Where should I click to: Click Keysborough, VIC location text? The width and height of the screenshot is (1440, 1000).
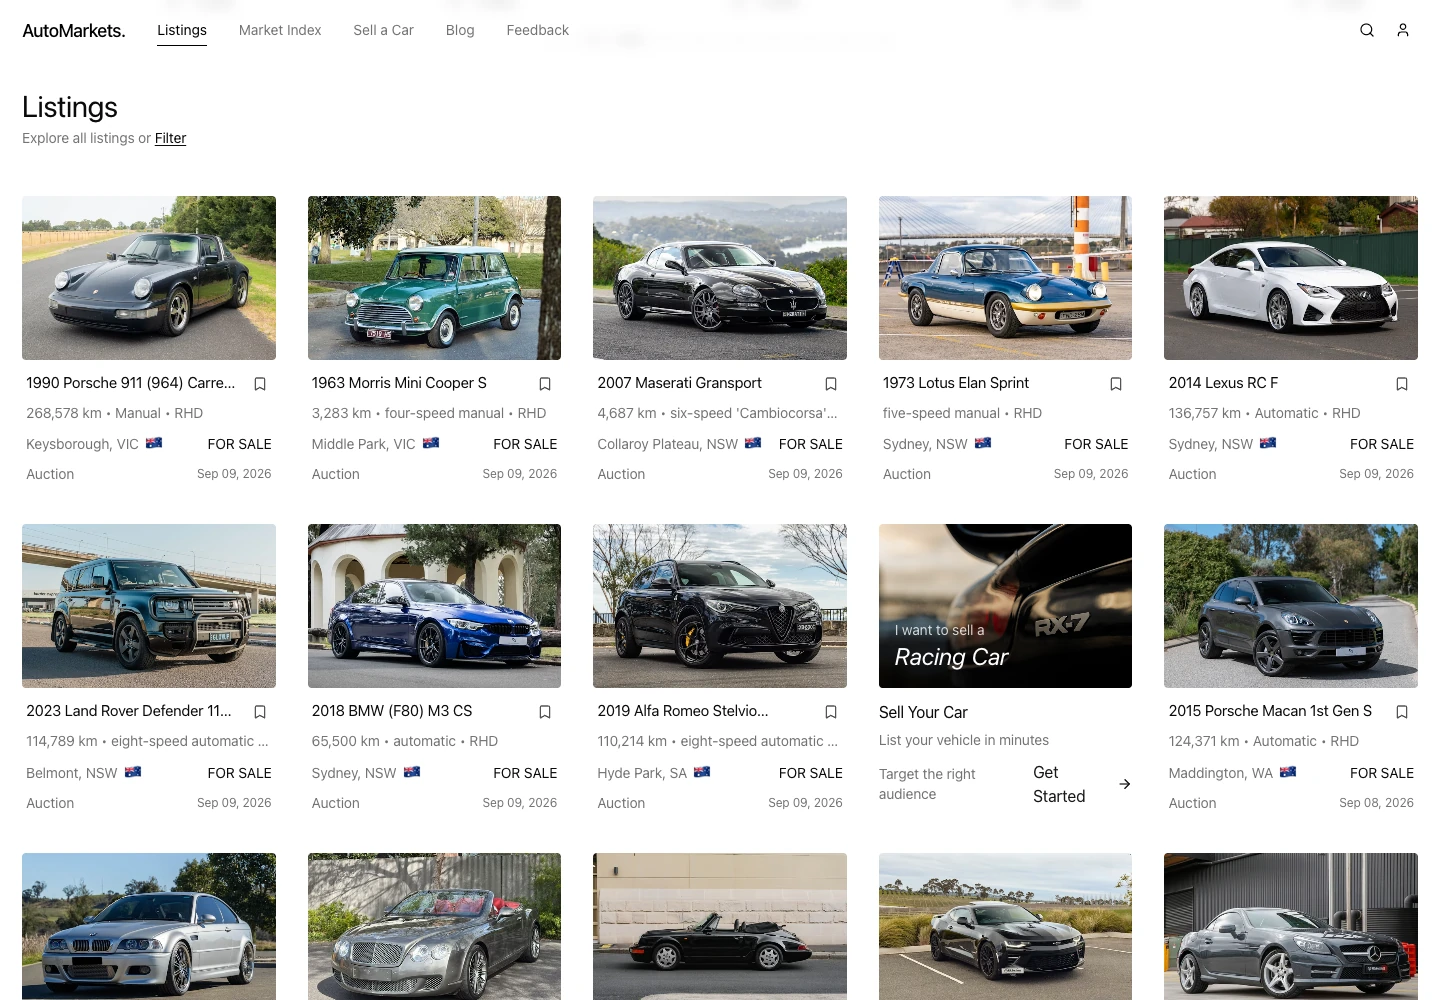(82, 444)
